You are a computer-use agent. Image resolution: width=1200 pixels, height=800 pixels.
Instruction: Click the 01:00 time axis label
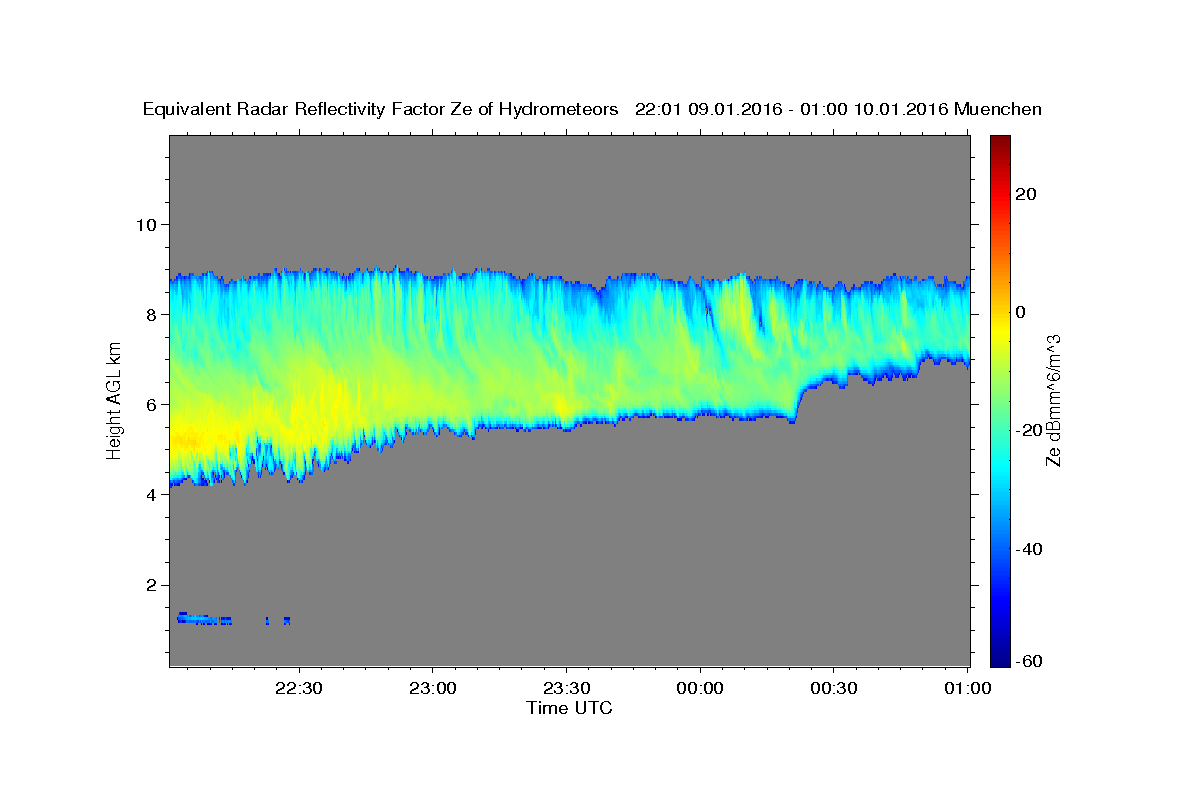point(967,688)
